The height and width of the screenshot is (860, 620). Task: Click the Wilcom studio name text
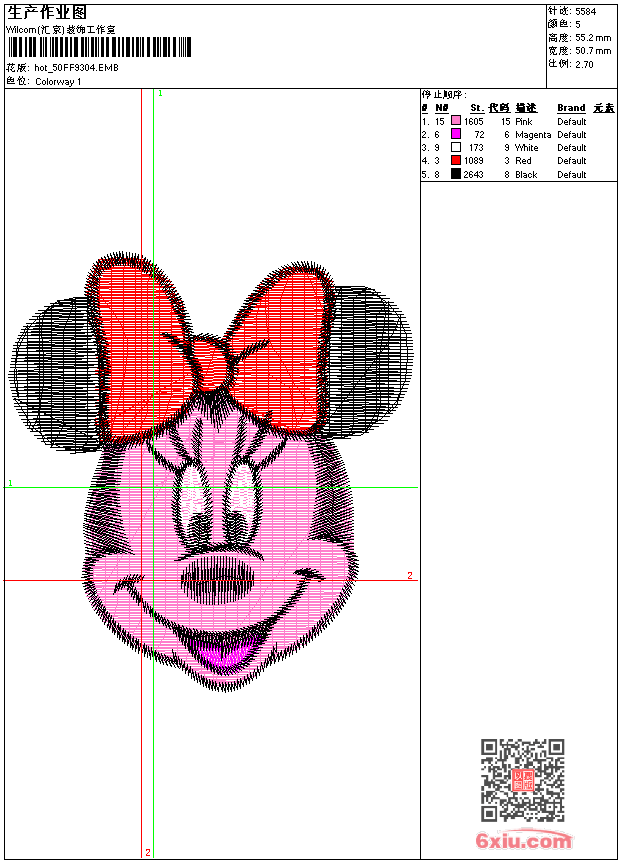[x=60, y=30]
